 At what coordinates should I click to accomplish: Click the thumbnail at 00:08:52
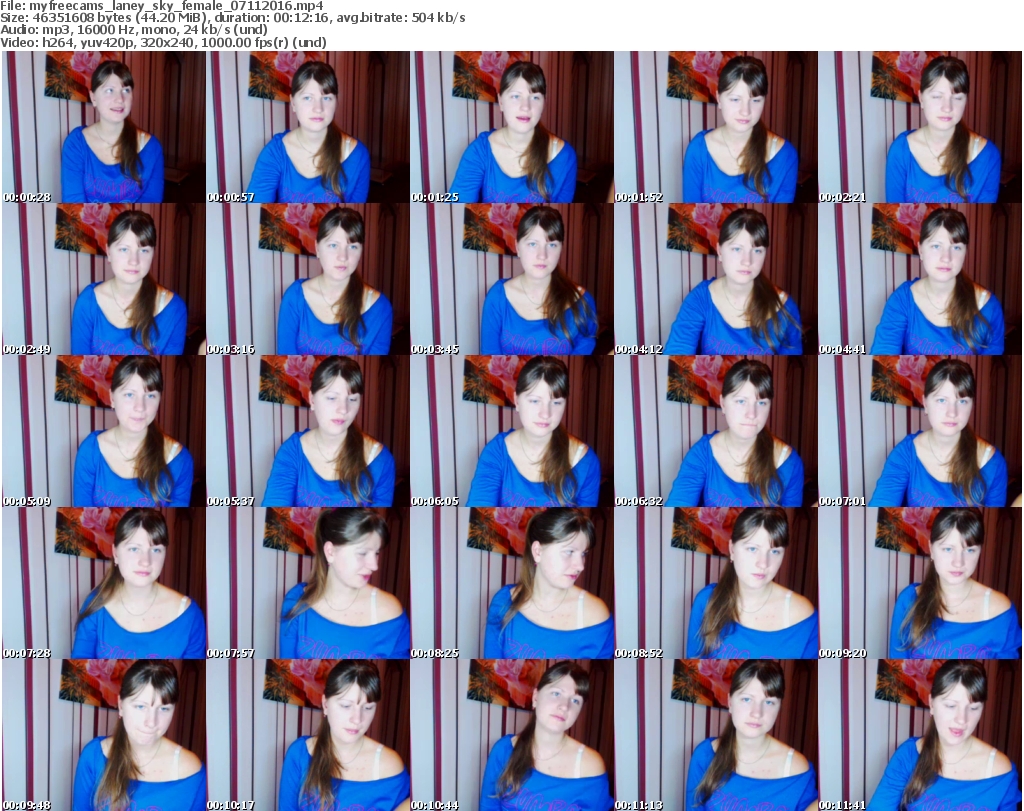pyautogui.click(x=716, y=583)
